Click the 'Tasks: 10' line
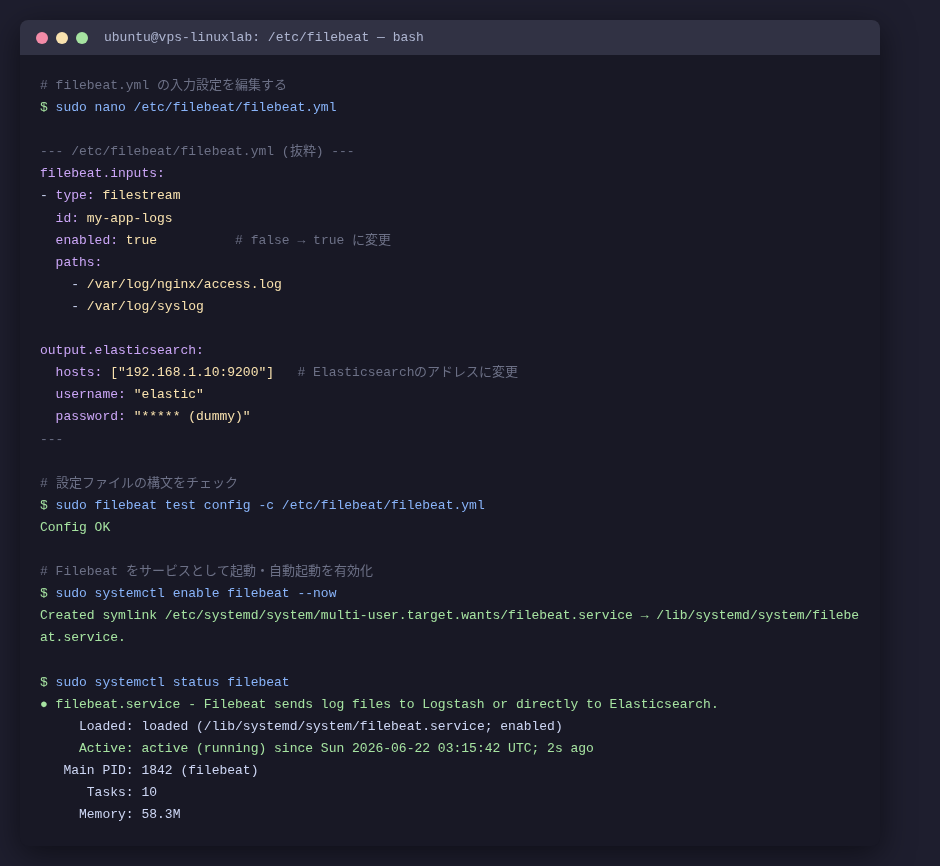Screen dimensions: 940x866 coord(122,793)
